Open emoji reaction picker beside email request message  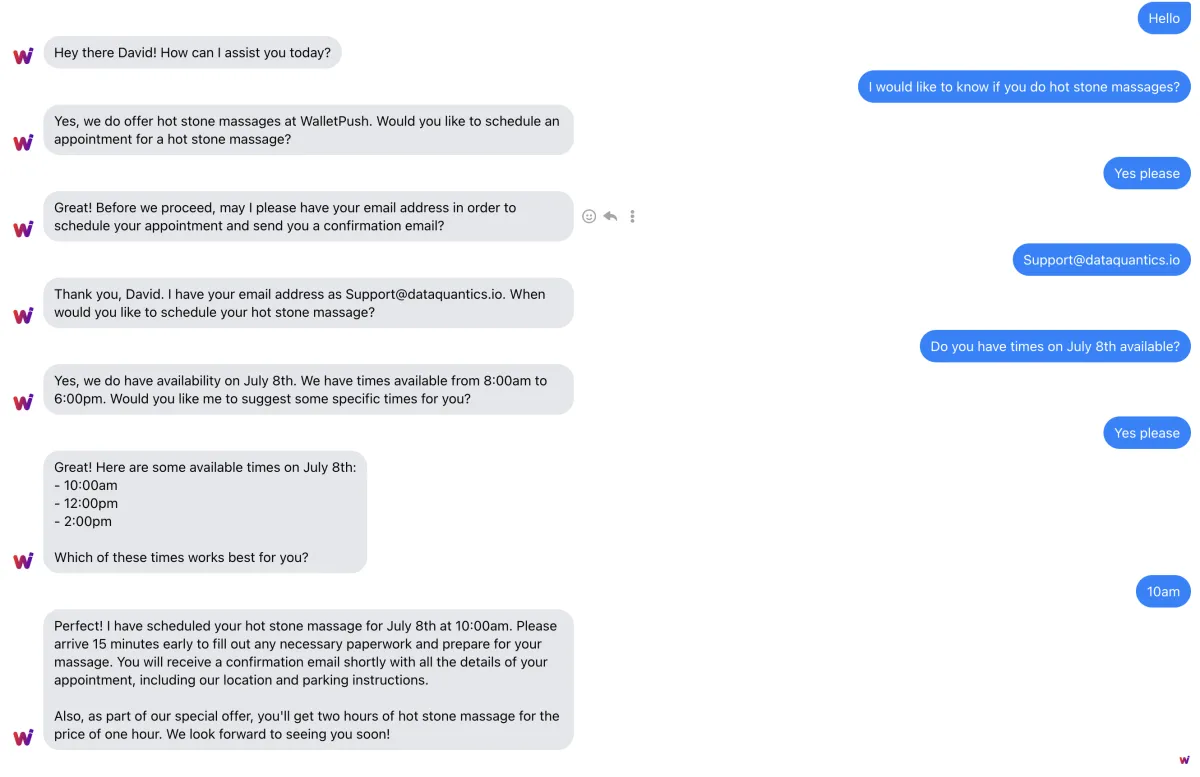(x=589, y=216)
